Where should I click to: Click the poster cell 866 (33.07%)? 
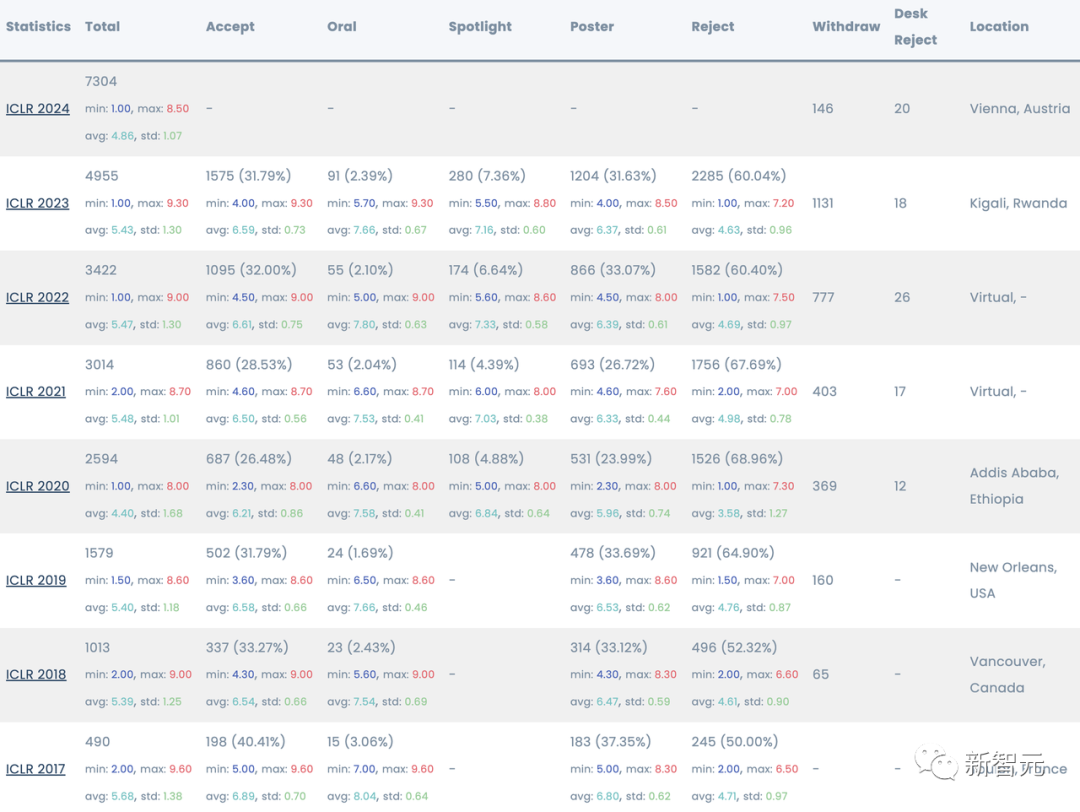pos(612,270)
